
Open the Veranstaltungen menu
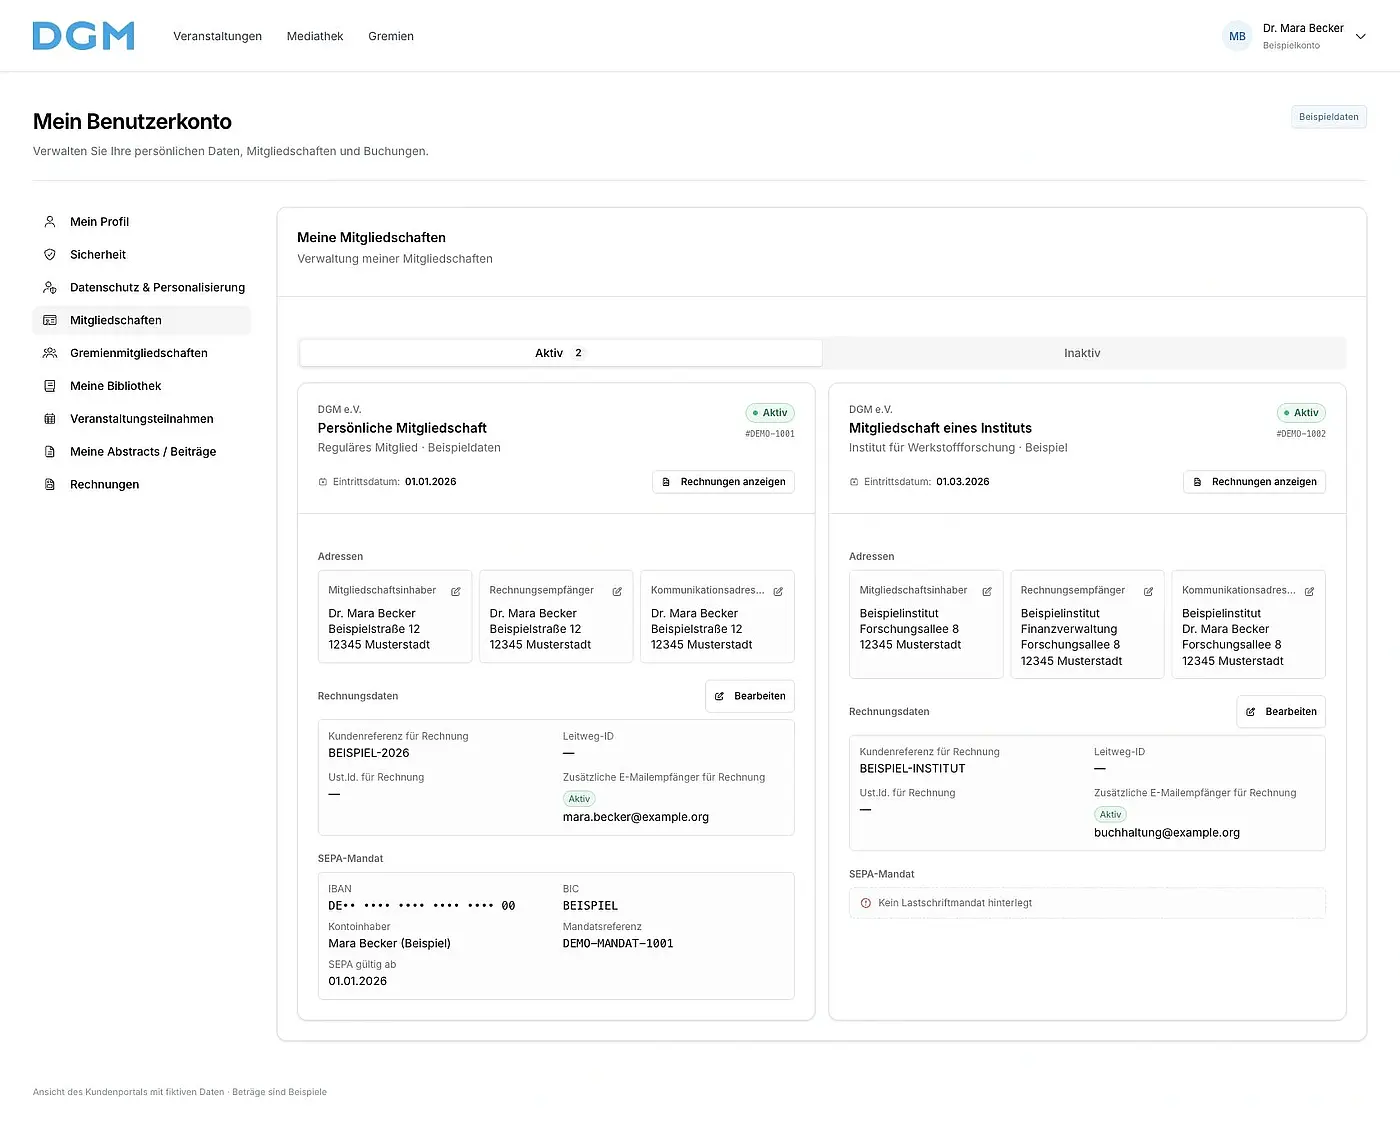point(217,36)
